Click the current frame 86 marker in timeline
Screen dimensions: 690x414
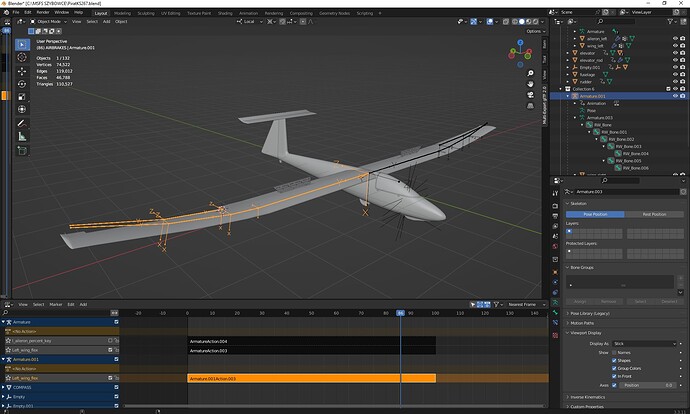(400, 313)
